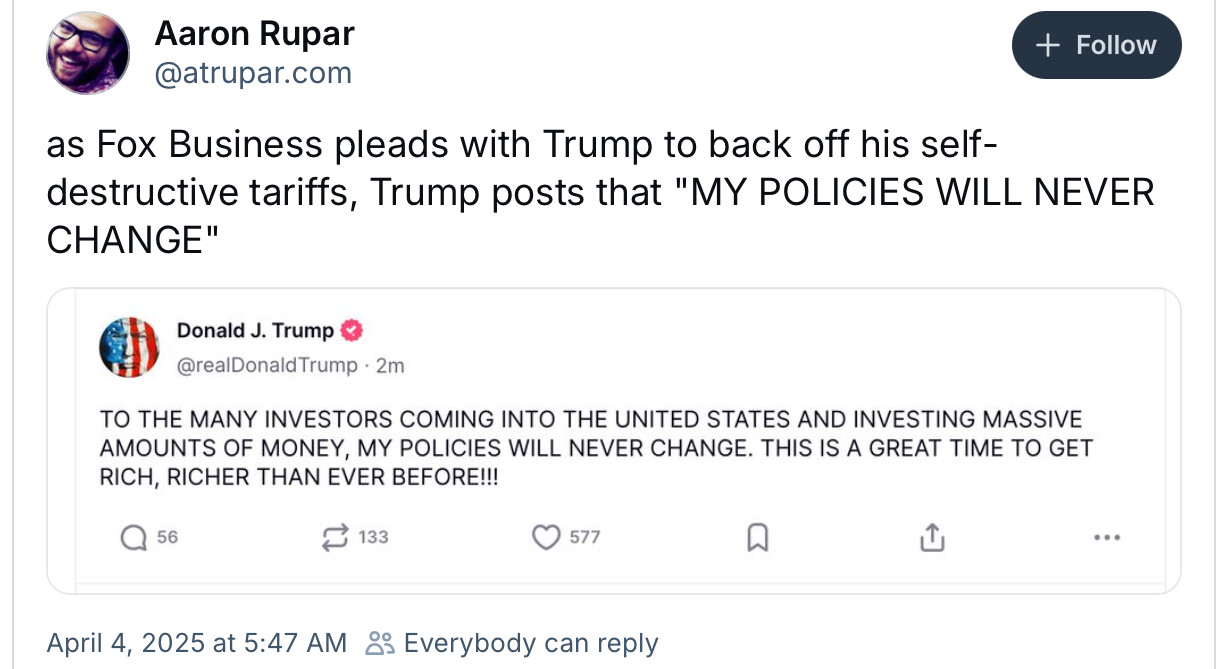This screenshot has height=669, width=1226.
Task: Like the embedded post via heart icon
Action: [545, 538]
